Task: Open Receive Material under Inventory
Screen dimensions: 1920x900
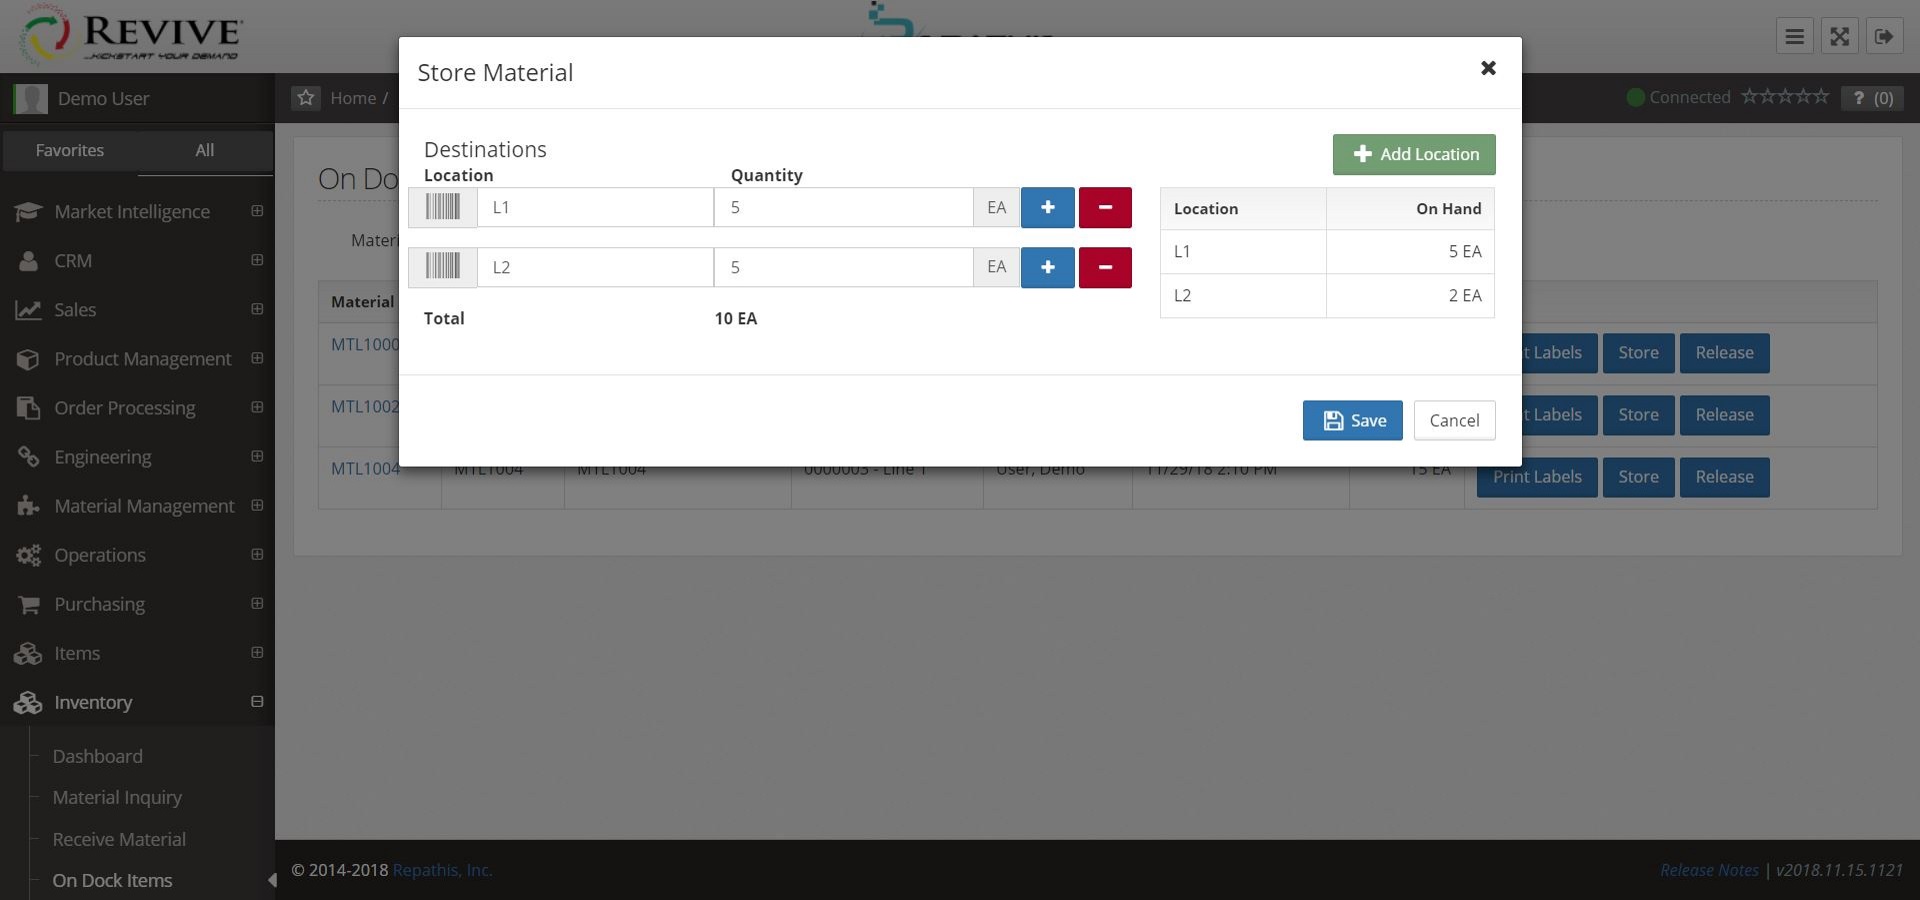Action: tap(119, 839)
